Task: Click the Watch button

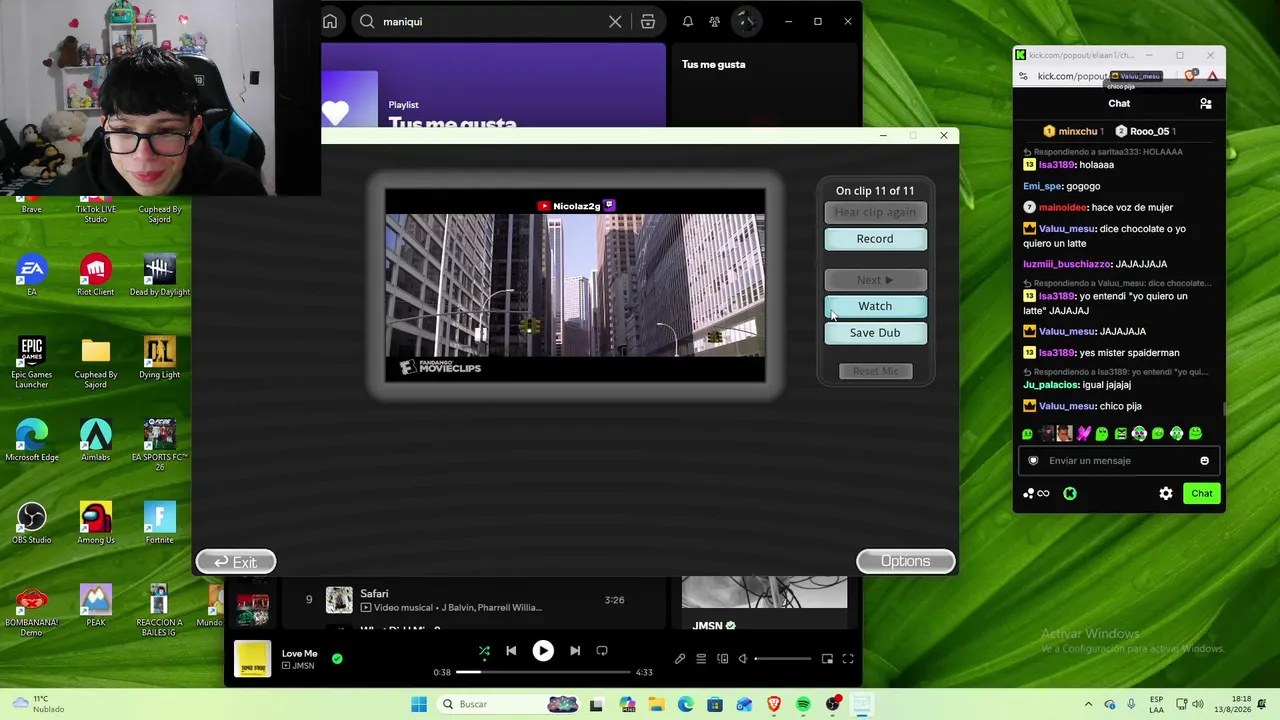Action: [875, 306]
